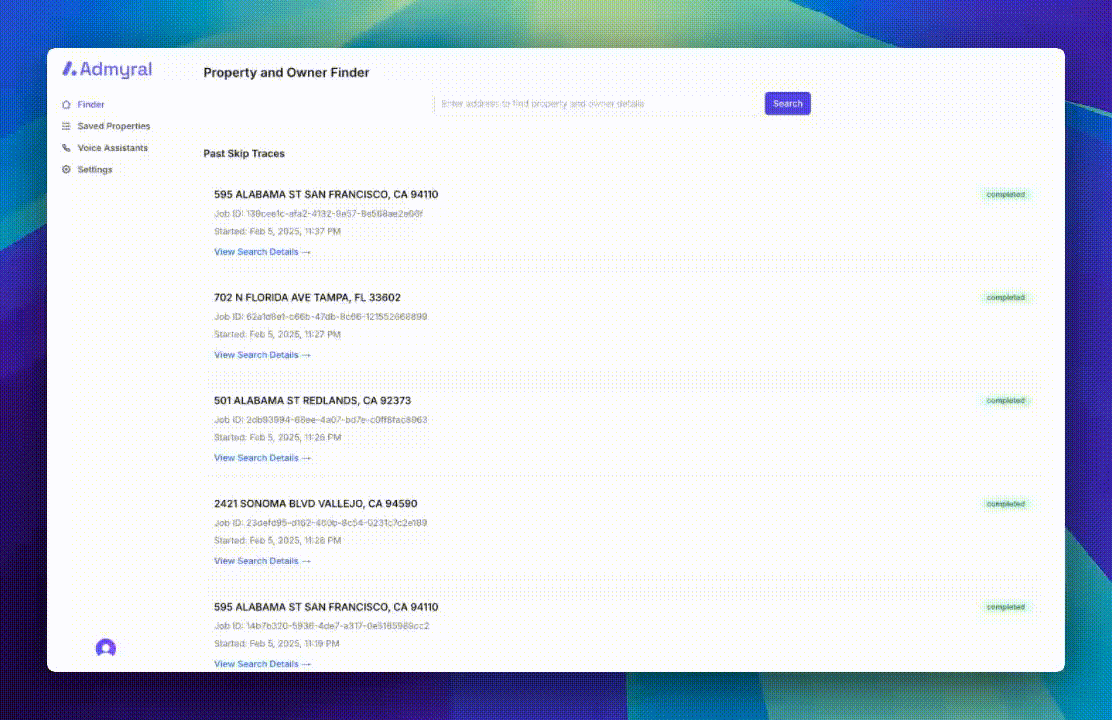Click Job ID of 2421 Sonoma Blvd trace
1112x720 pixels.
(x=321, y=523)
